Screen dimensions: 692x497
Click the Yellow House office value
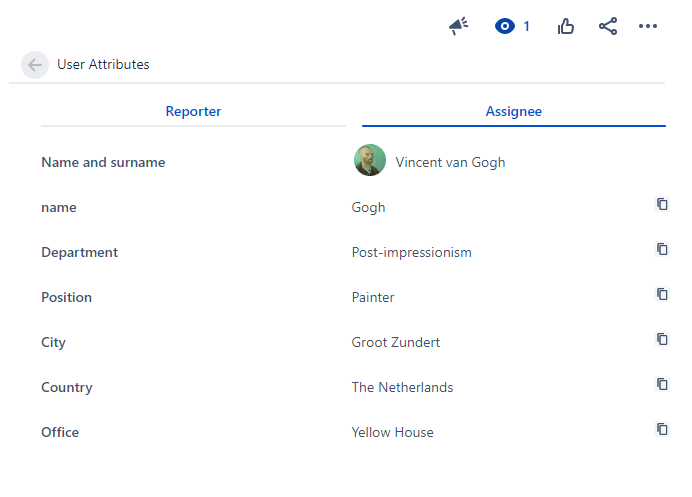click(392, 433)
